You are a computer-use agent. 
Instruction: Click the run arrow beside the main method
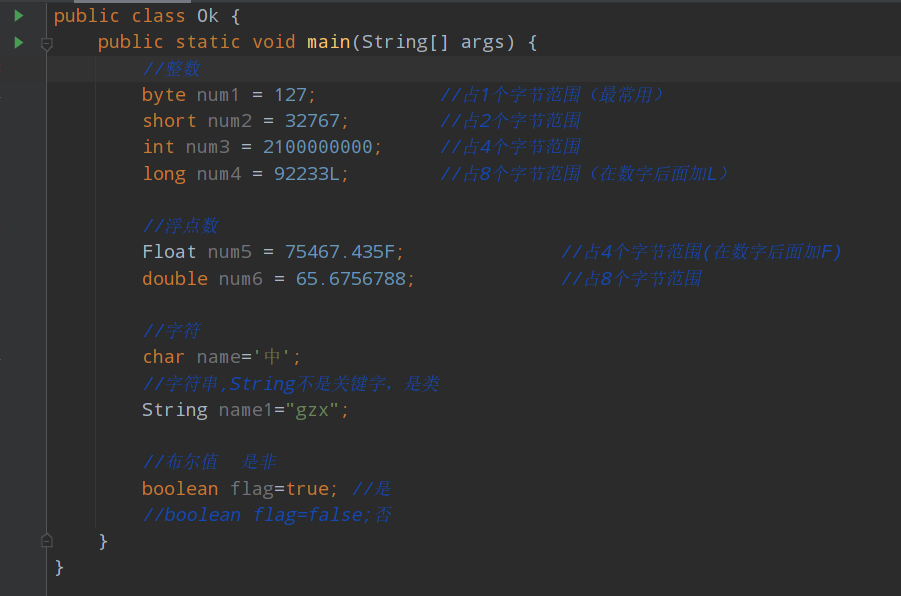pyautogui.click(x=19, y=42)
